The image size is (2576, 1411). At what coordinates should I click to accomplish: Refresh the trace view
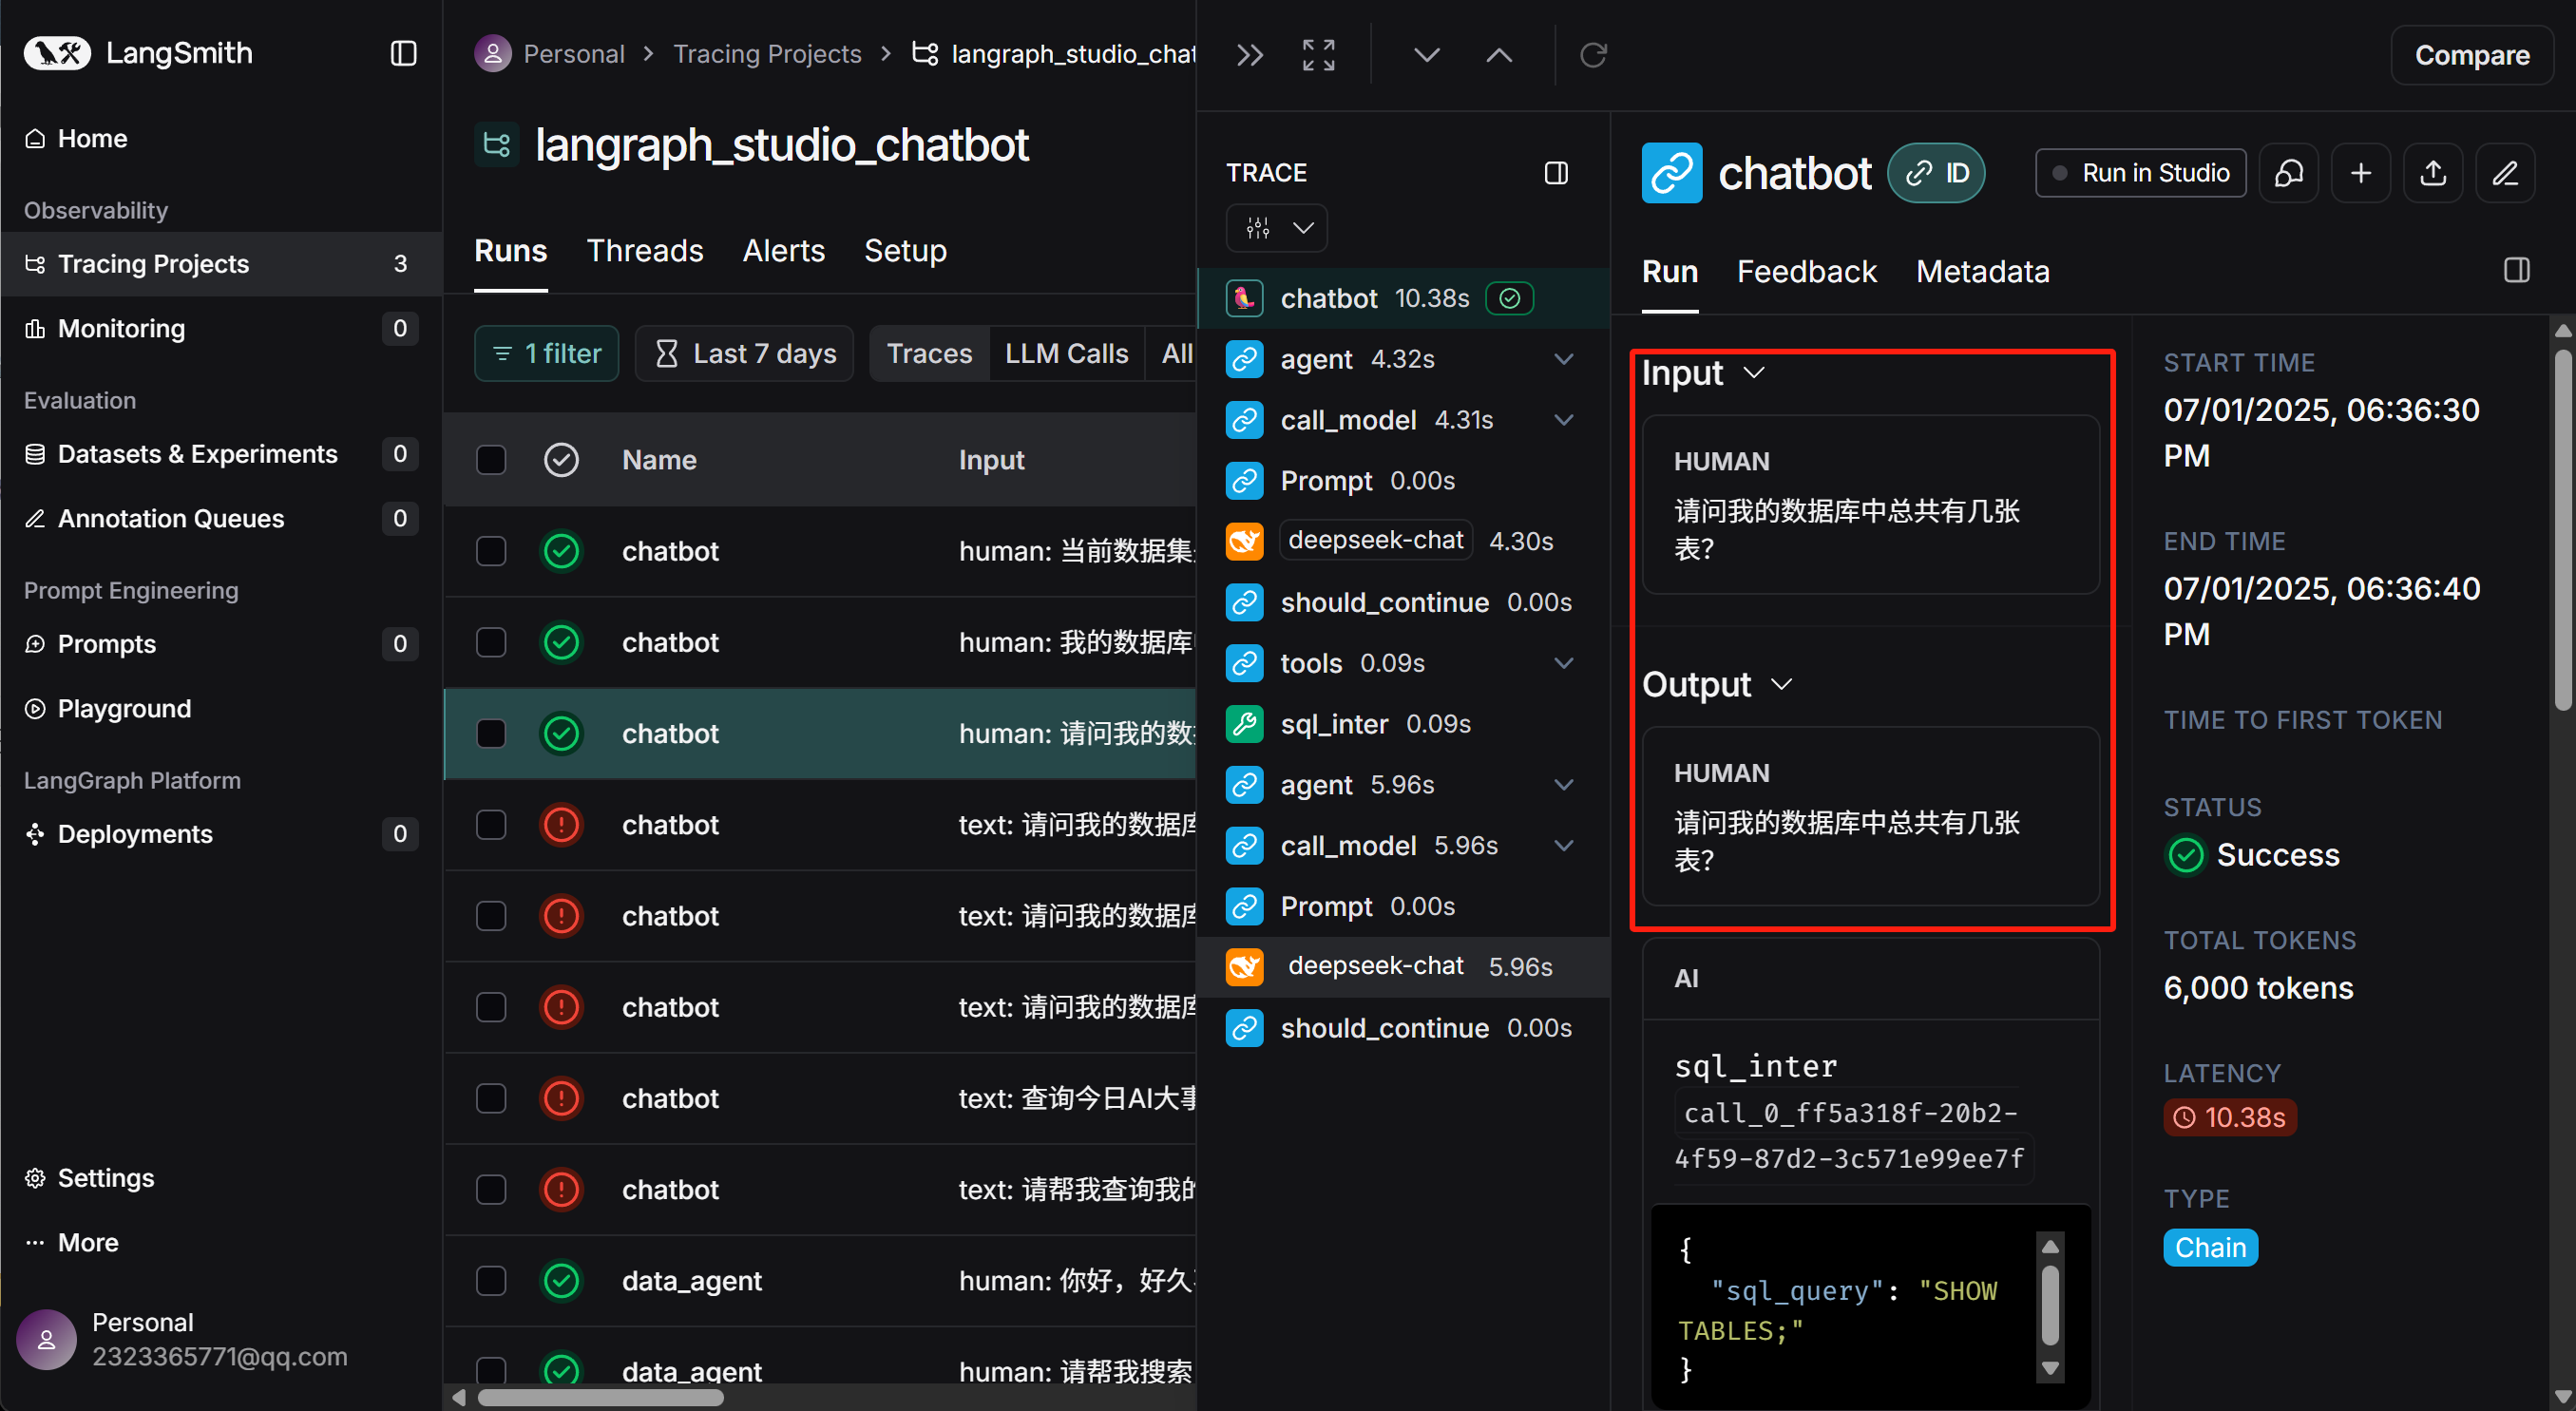[x=1593, y=55]
